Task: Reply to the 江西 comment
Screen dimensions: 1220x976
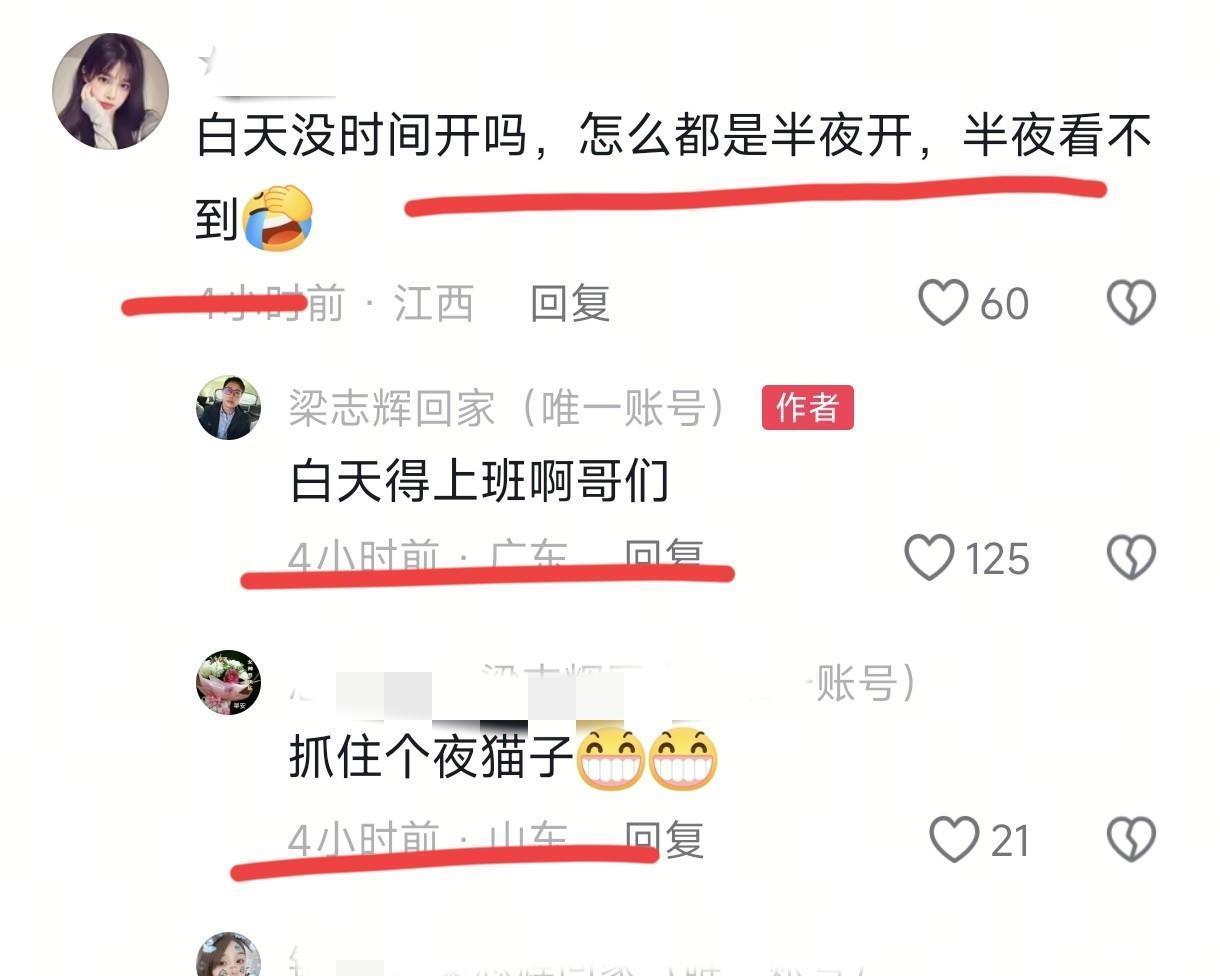Action: click(570, 302)
